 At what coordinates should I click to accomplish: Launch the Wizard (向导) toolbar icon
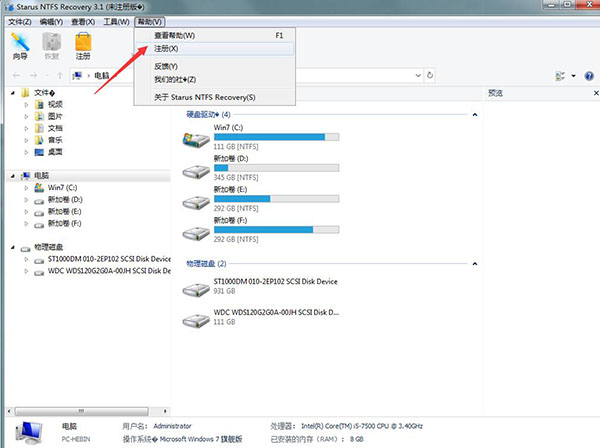(20, 46)
